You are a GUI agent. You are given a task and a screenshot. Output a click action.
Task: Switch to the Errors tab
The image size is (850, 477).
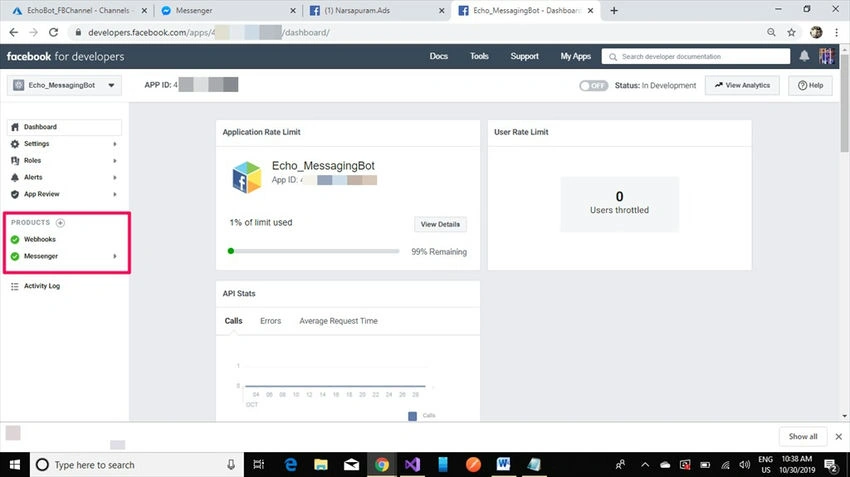271,321
